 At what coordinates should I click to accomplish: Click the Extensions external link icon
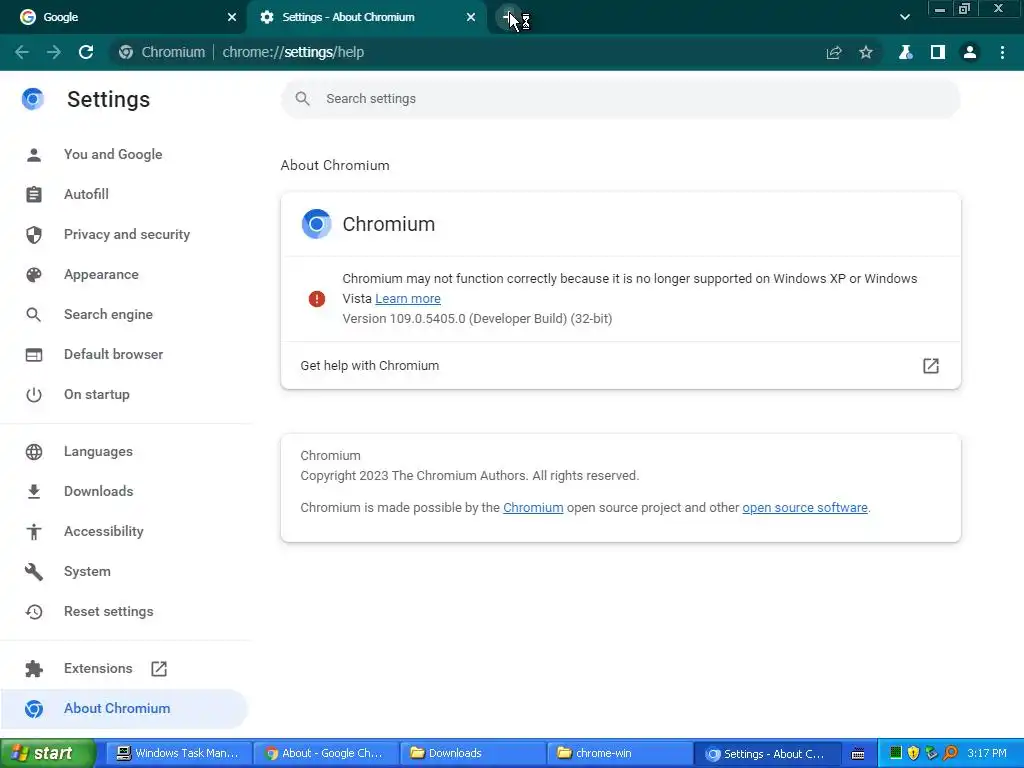pyautogui.click(x=159, y=669)
